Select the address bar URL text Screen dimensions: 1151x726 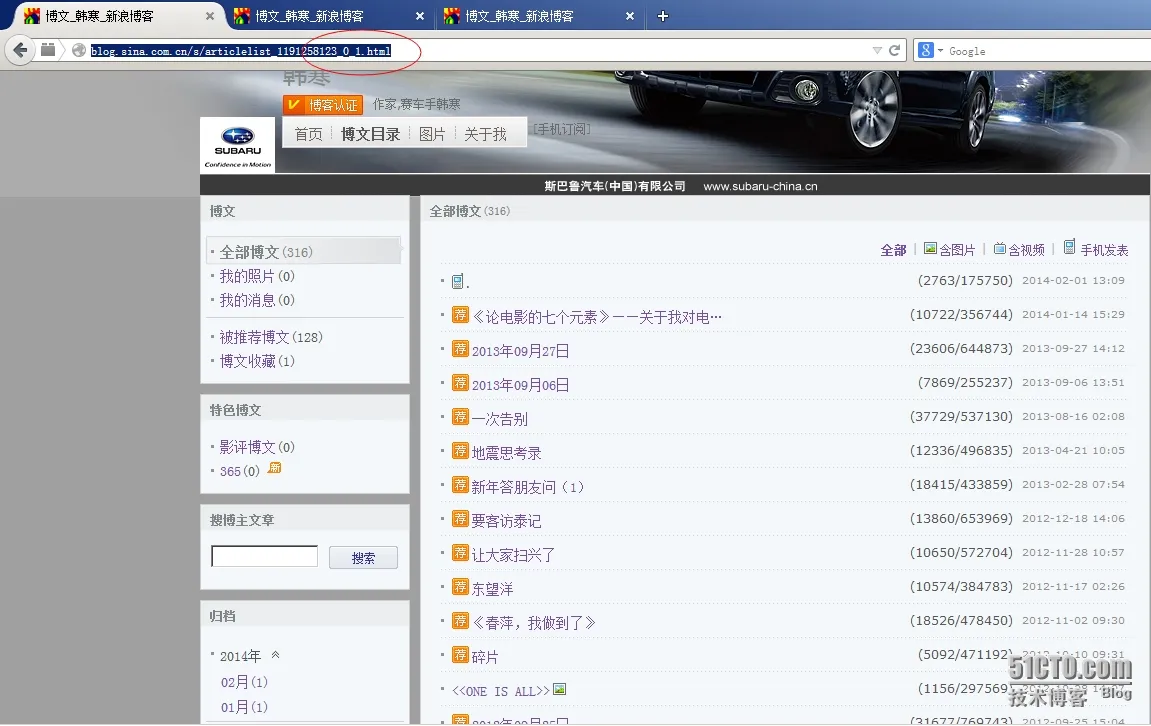[x=241, y=51]
